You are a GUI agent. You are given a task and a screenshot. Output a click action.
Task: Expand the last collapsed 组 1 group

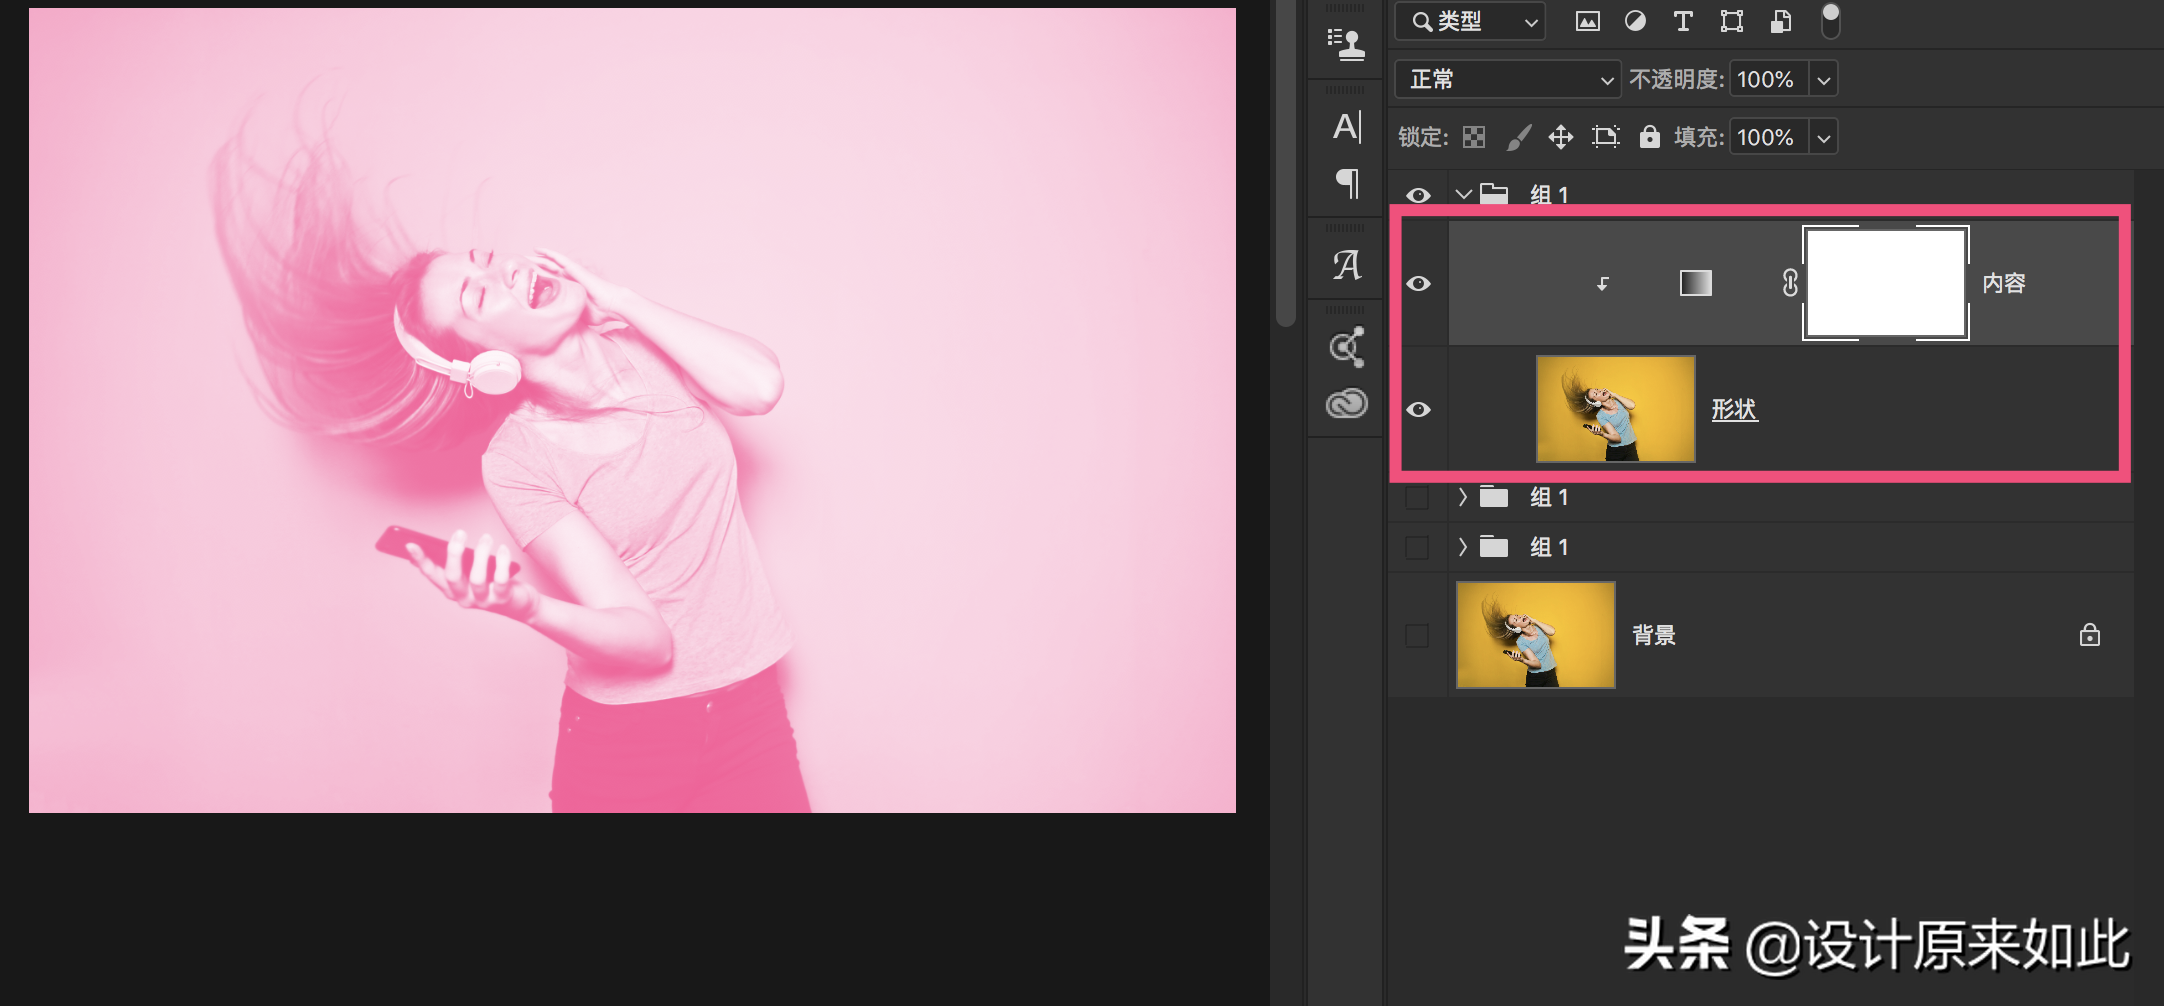pos(1463,547)
